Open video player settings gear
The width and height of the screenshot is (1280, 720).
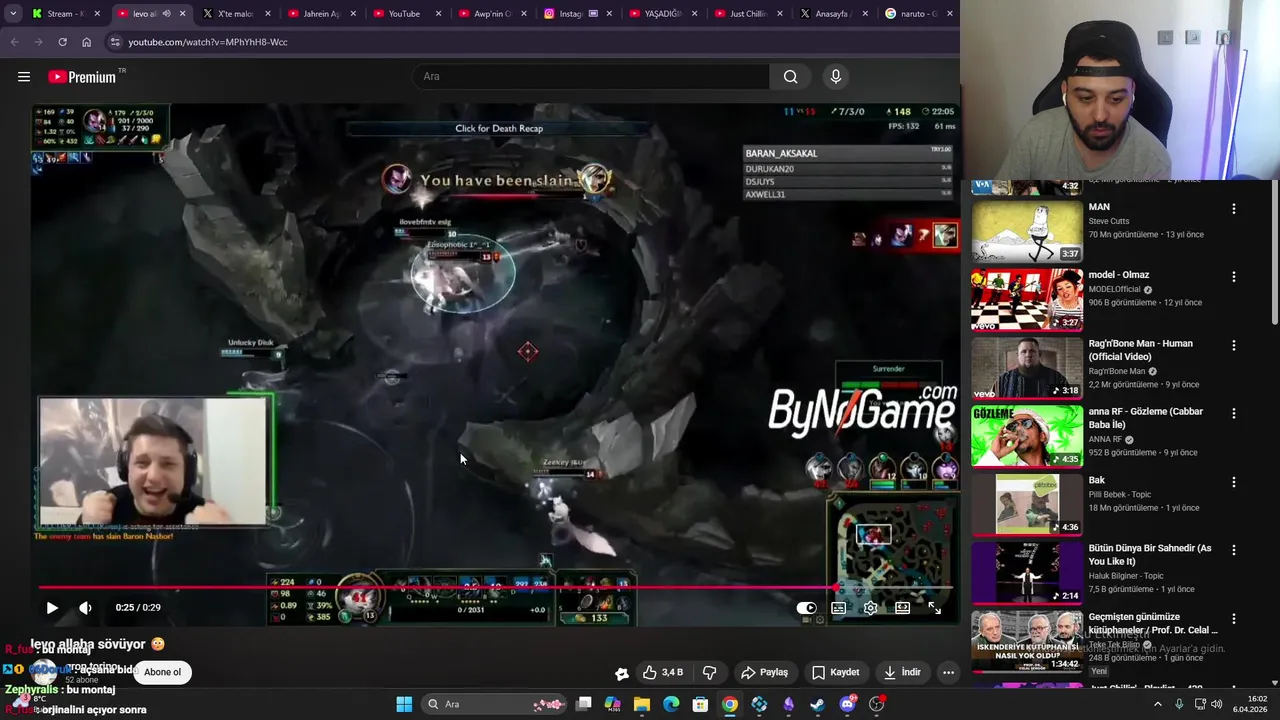(x=871, y=608)
